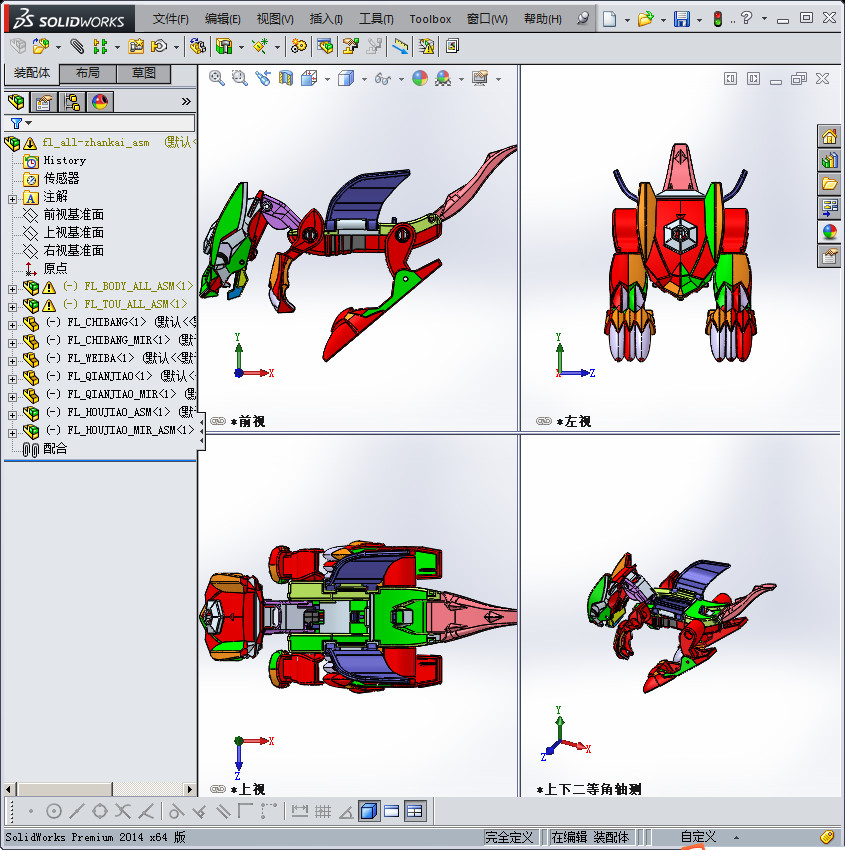Enable Section View

[286, 78]
